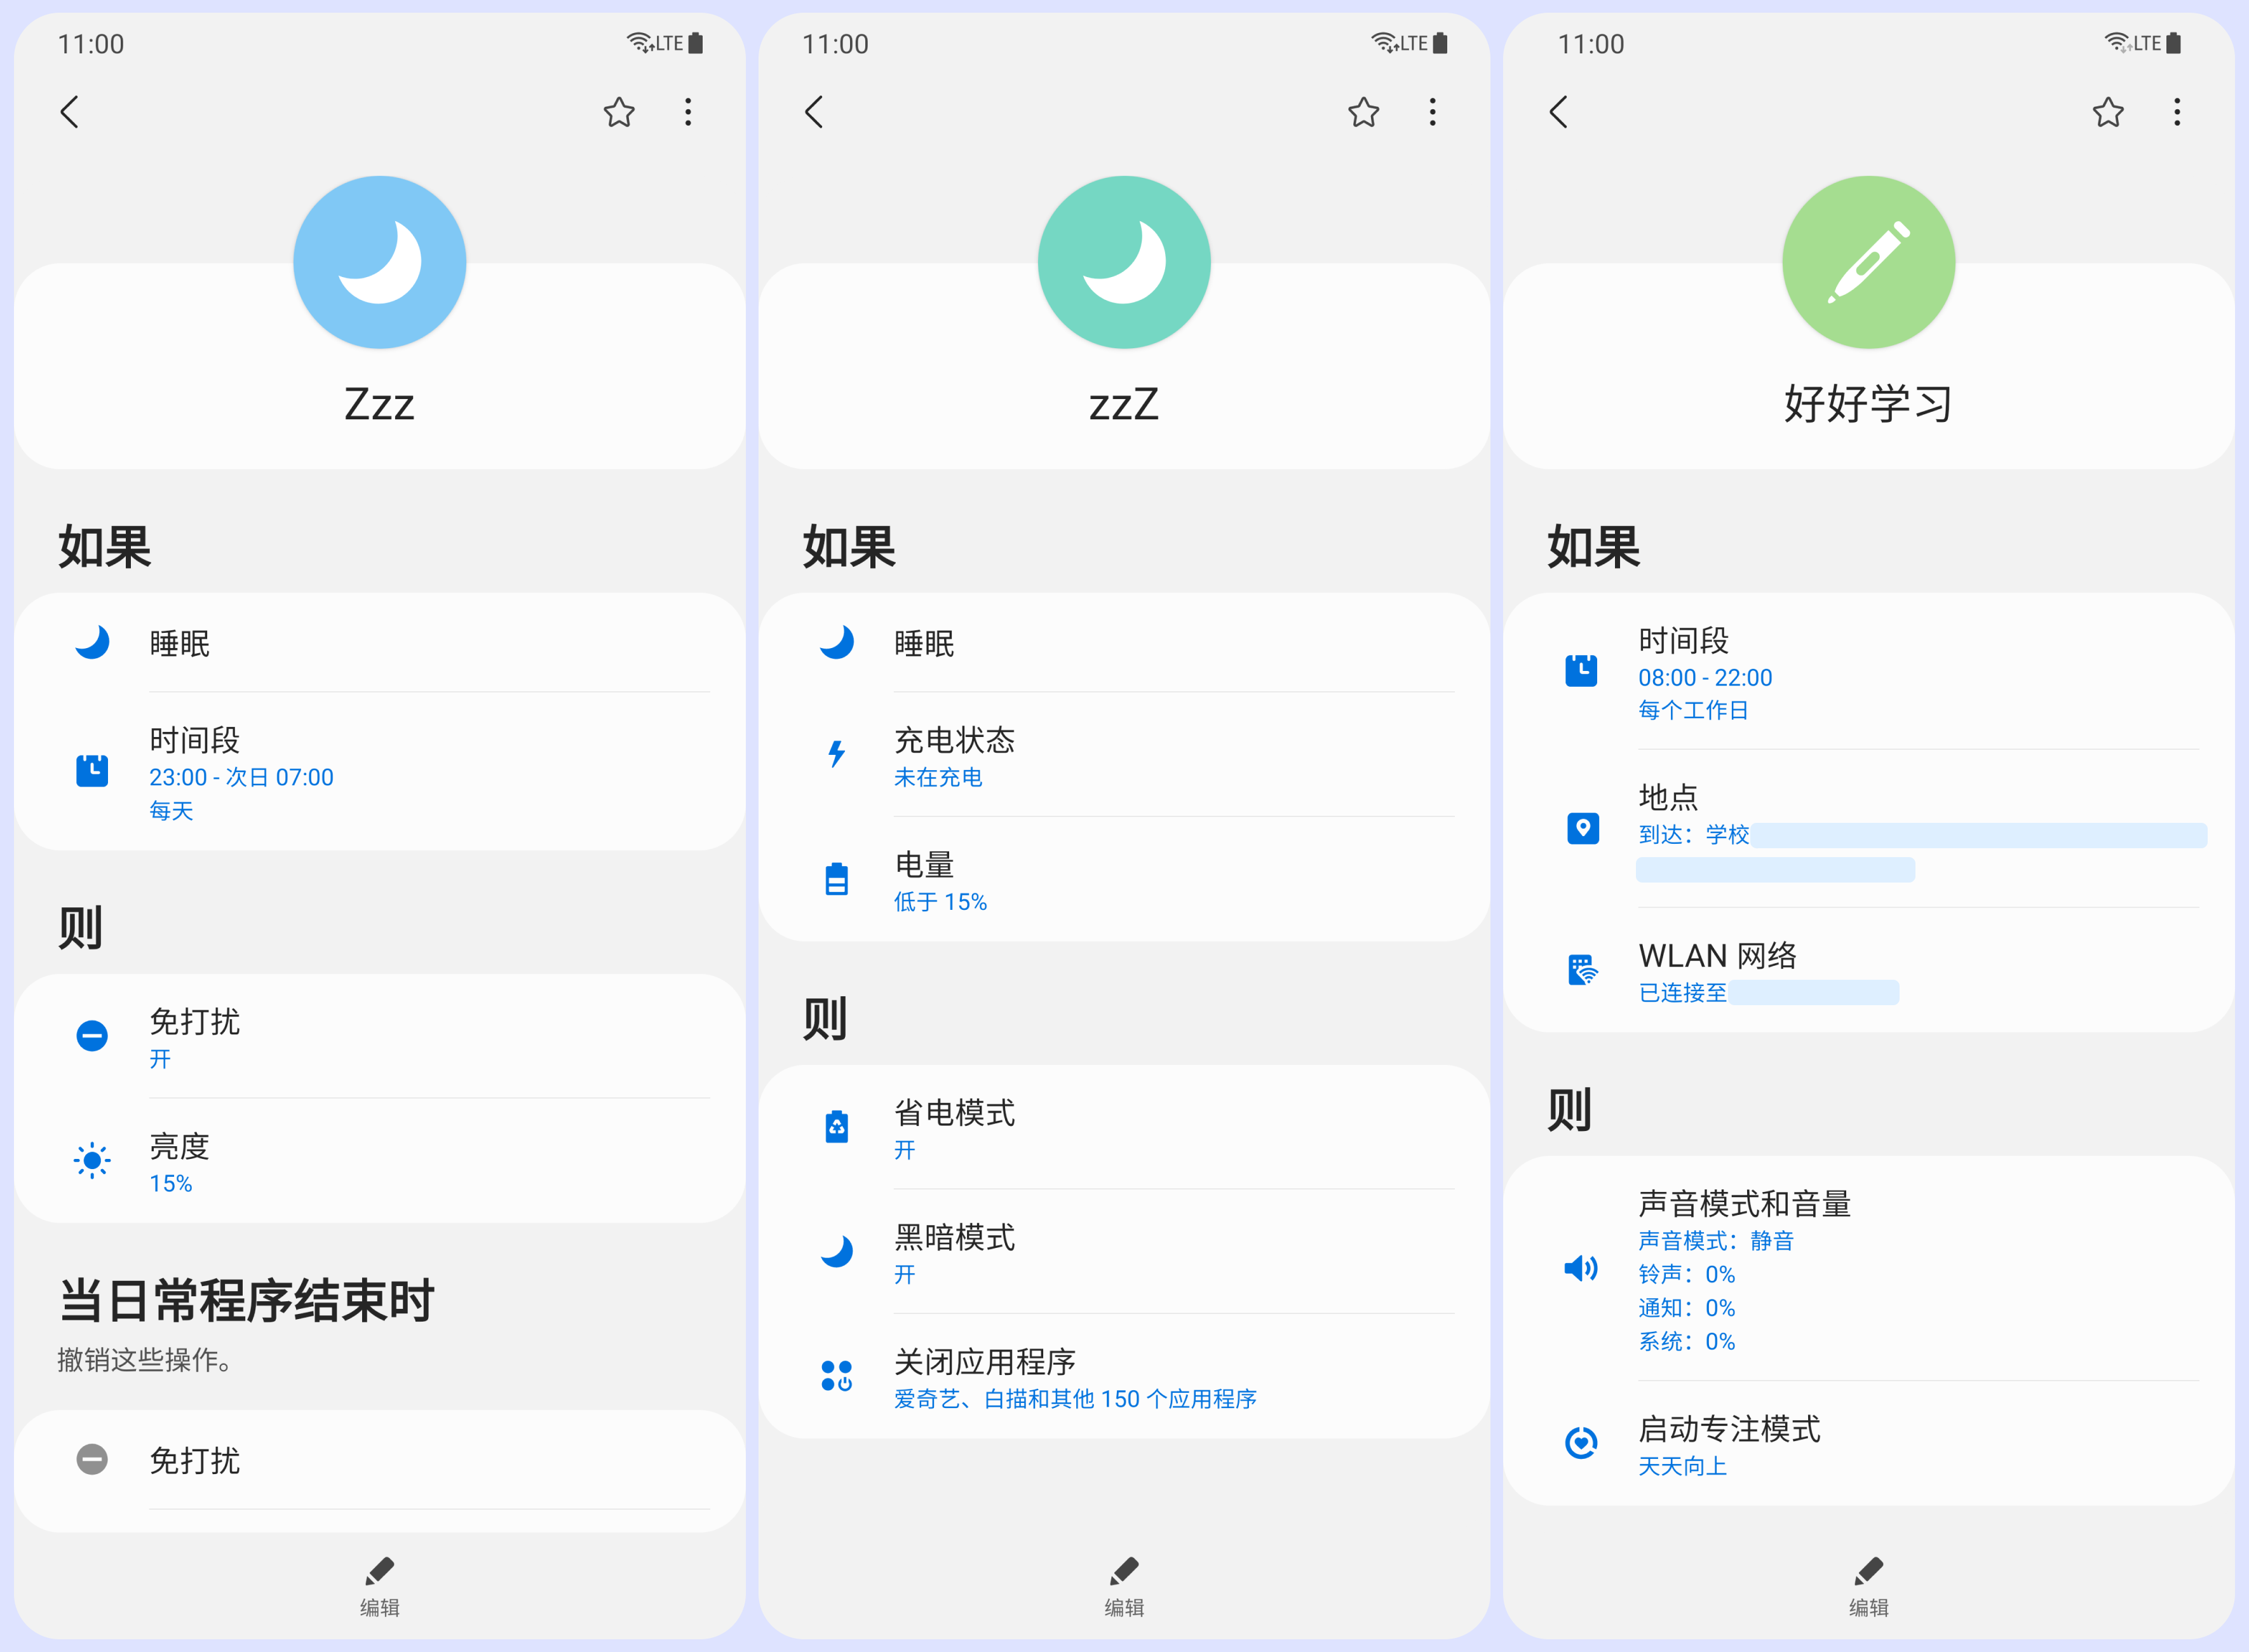Open 省电模式 action in zzZ routine
This screenshot has height=1652, width=2249.
click(1124, 1128)
